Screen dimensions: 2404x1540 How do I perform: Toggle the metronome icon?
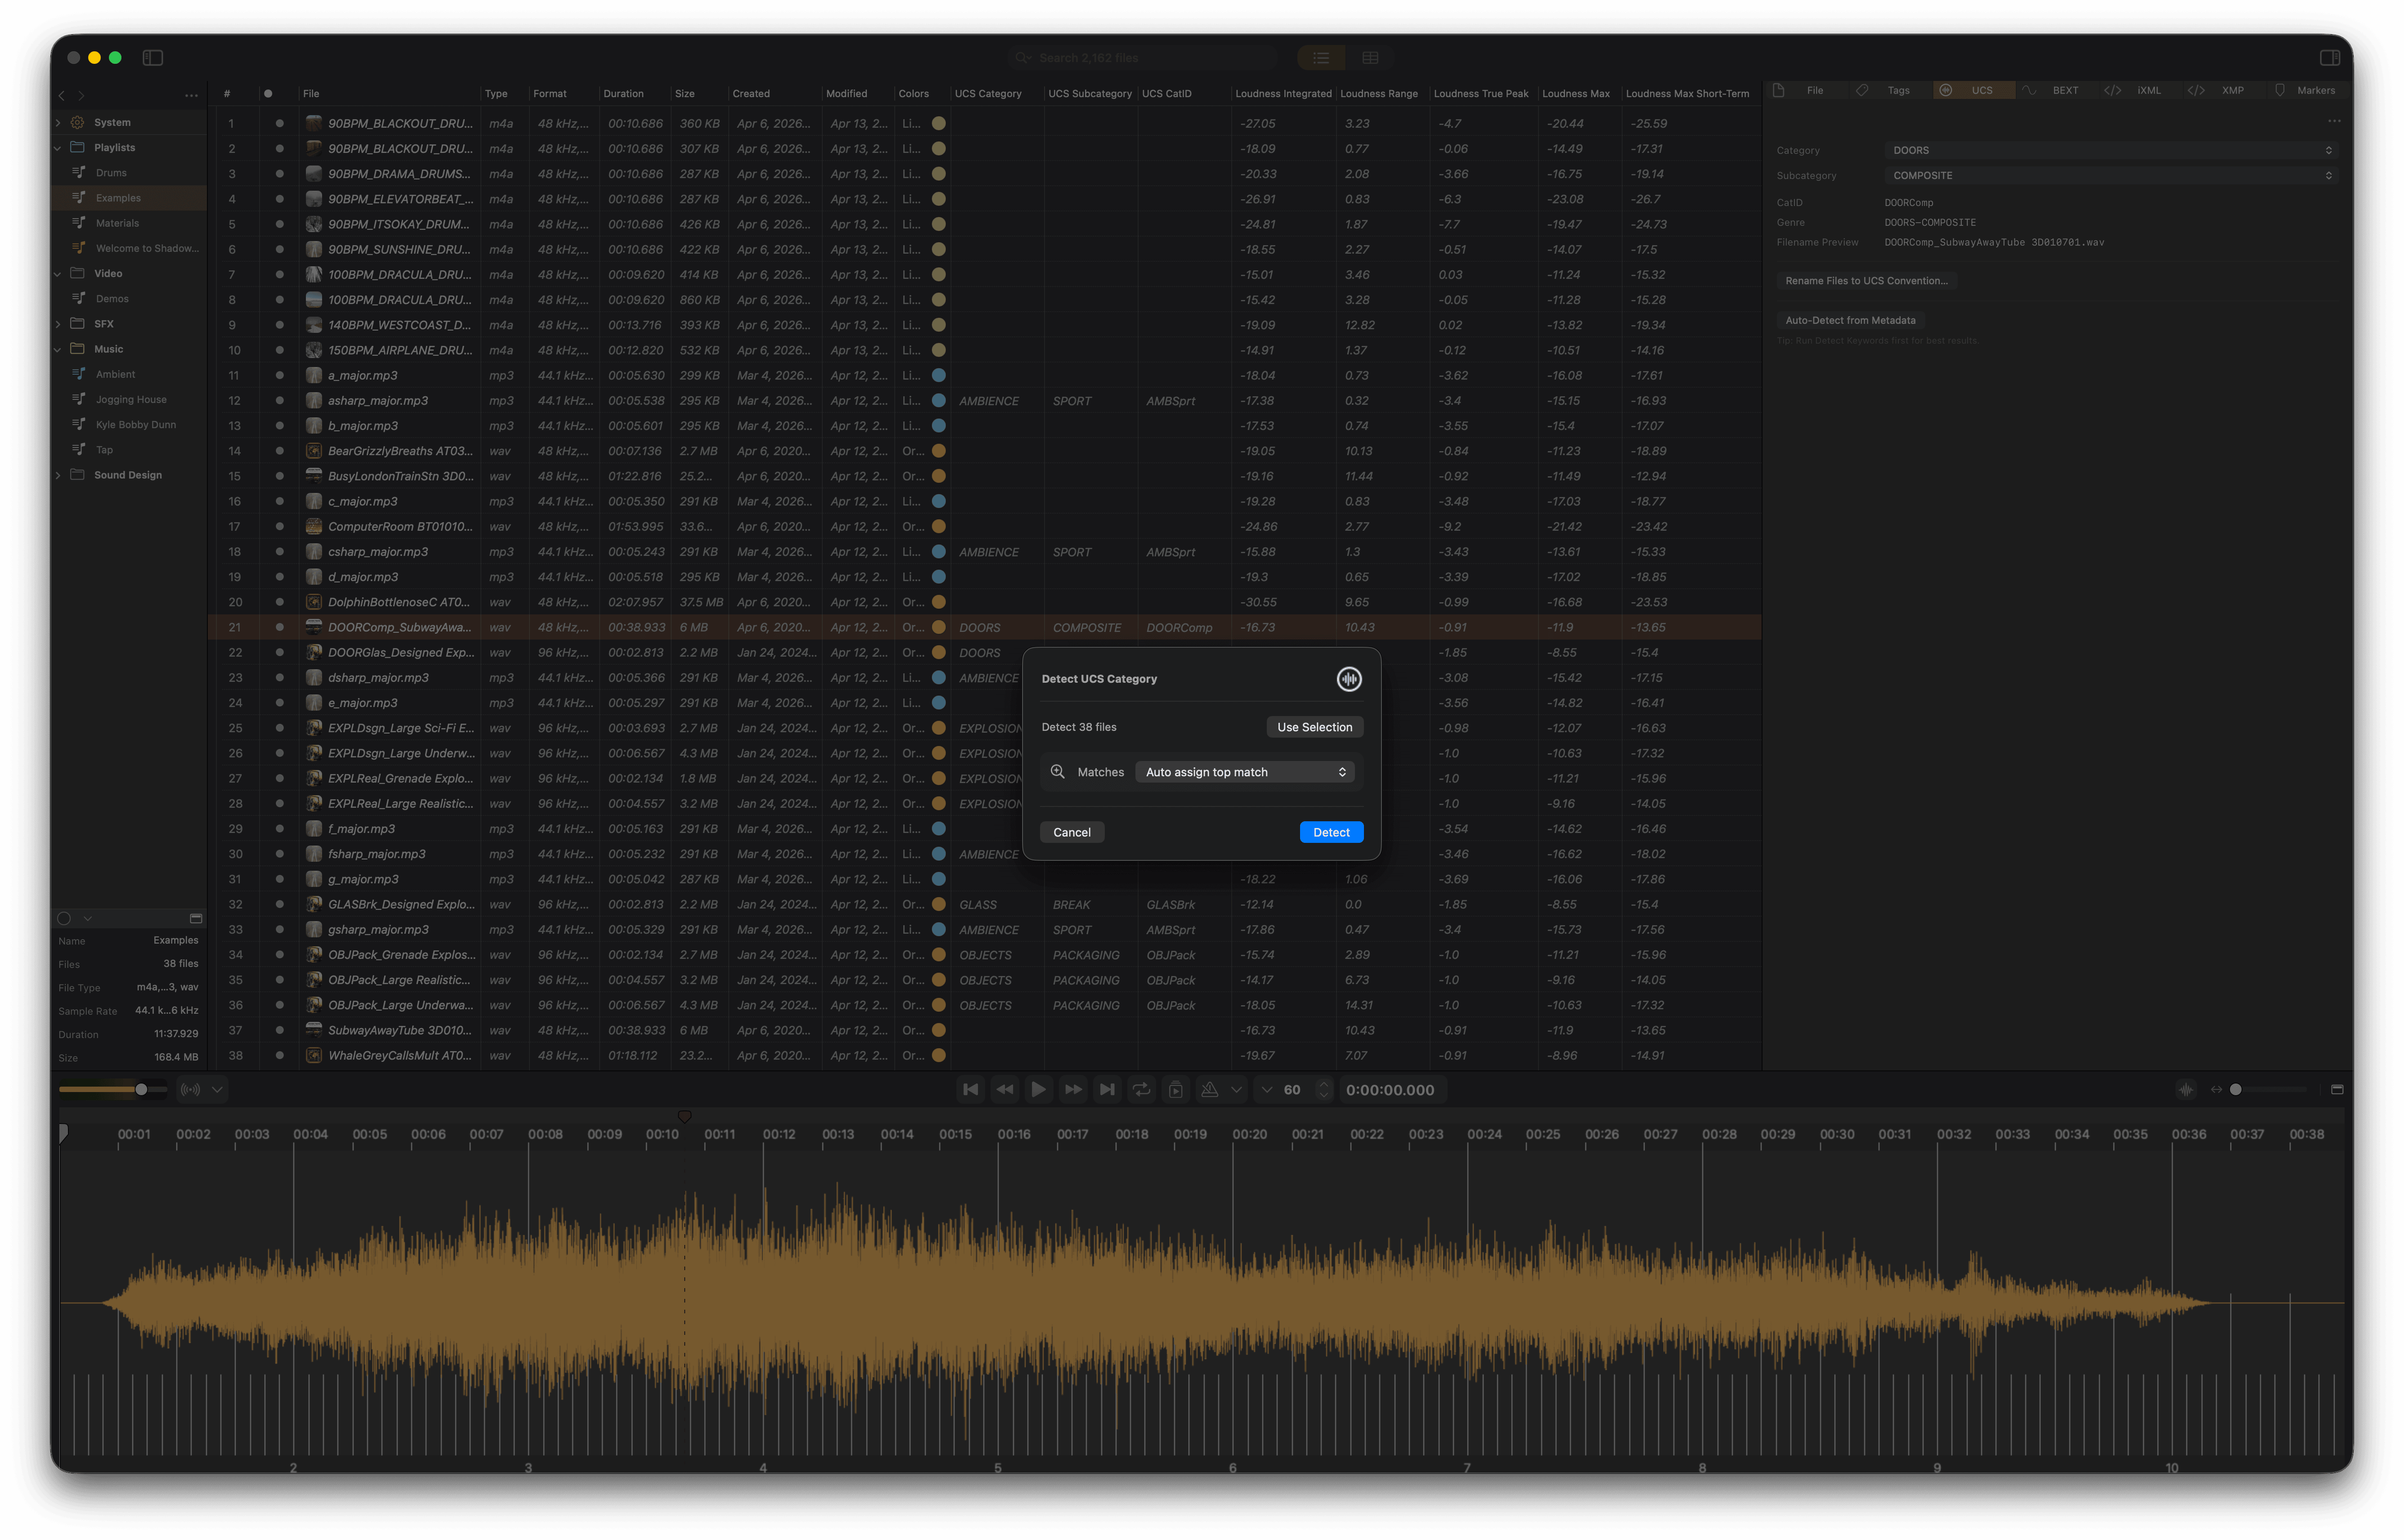[1209, 1089]
